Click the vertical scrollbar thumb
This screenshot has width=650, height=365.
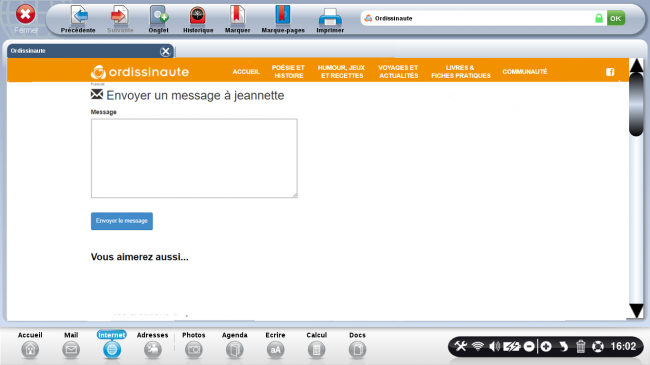point(636,105)
